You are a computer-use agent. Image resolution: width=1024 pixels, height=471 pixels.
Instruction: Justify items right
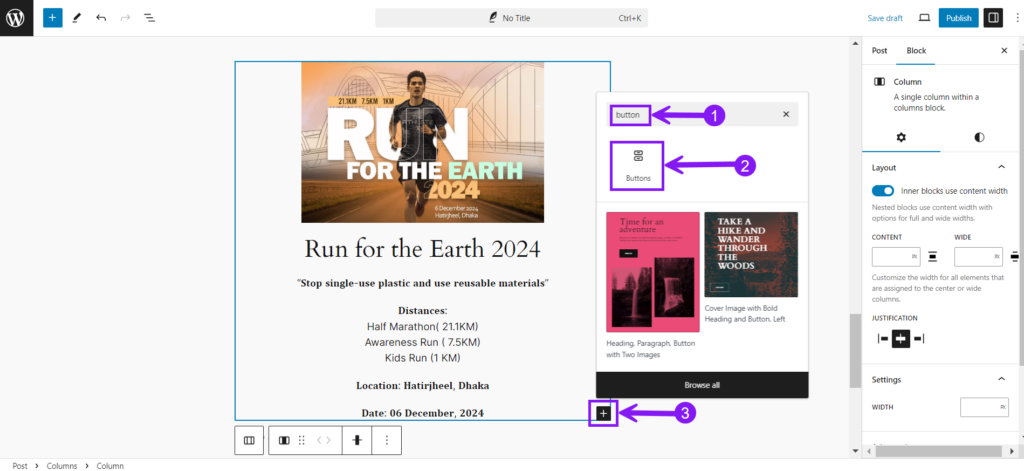point(919,338)
